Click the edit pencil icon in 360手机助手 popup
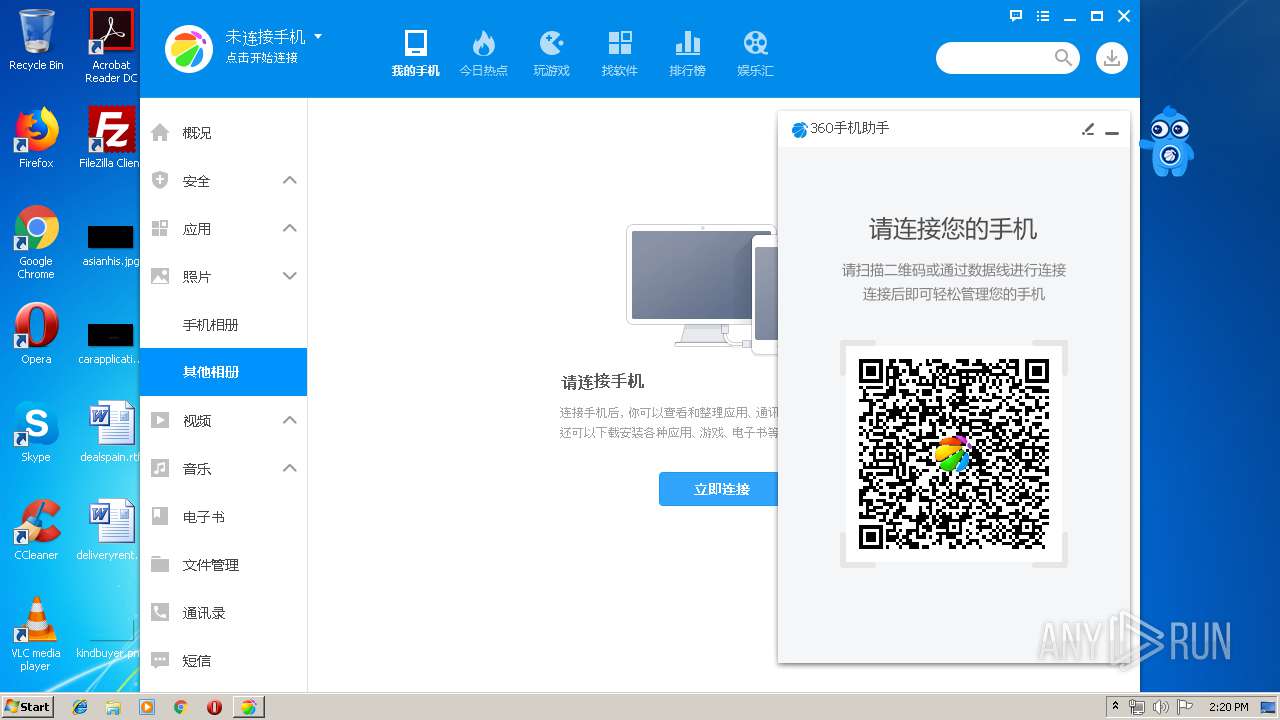This screenshot has height=720, width=1280. (x=1088, y=129)
